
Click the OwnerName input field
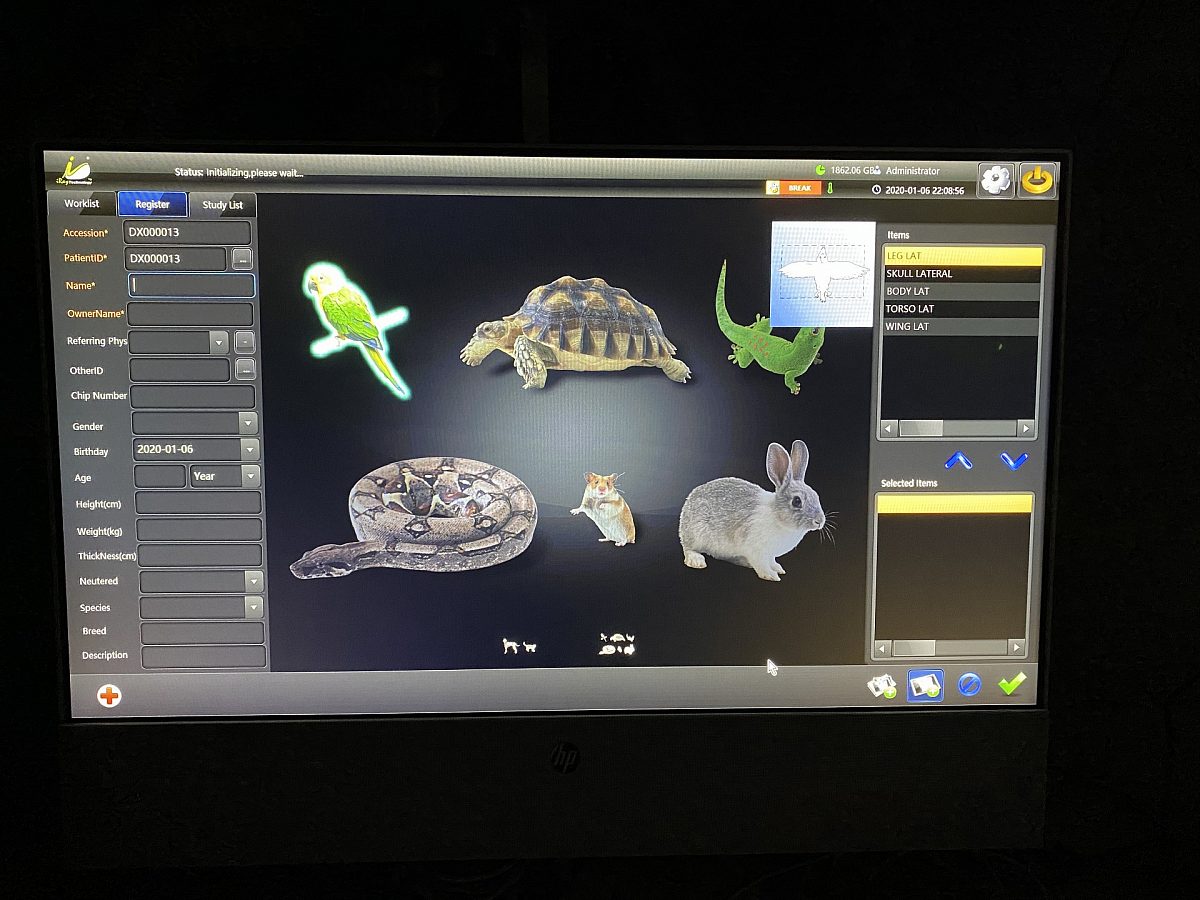pyautogui.click(x=190, y=314)
